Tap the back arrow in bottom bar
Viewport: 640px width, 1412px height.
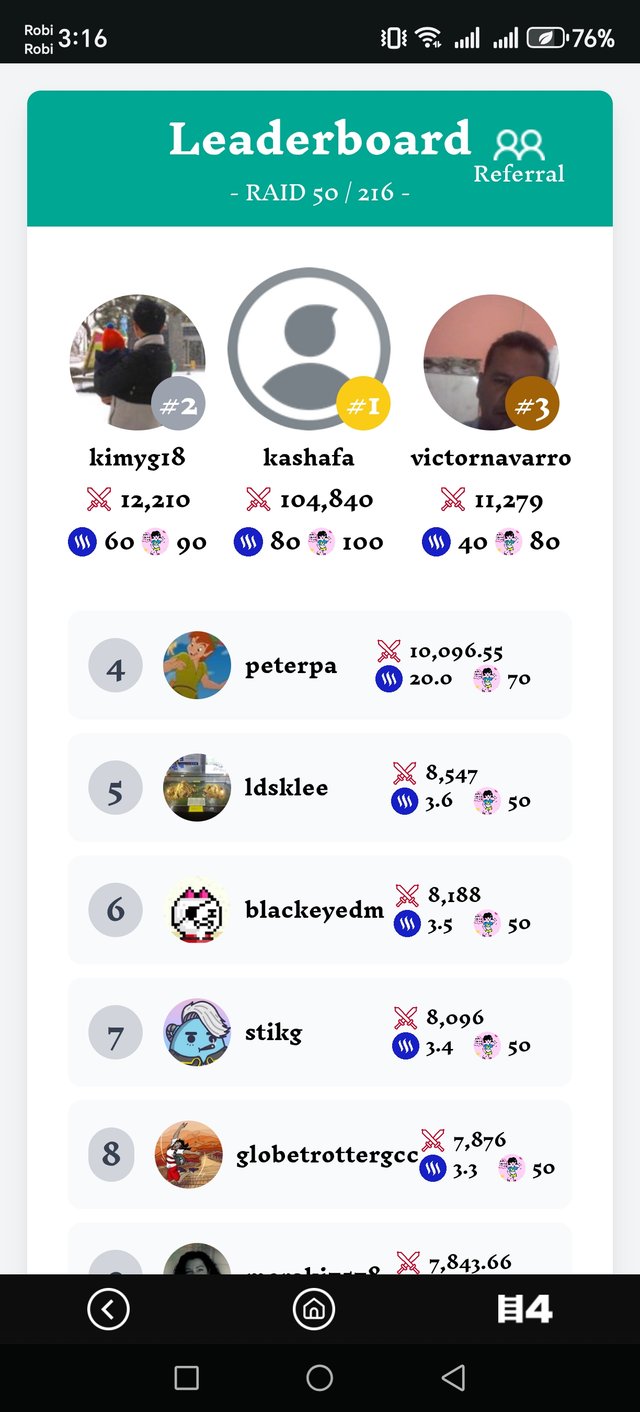(108, 1308)
